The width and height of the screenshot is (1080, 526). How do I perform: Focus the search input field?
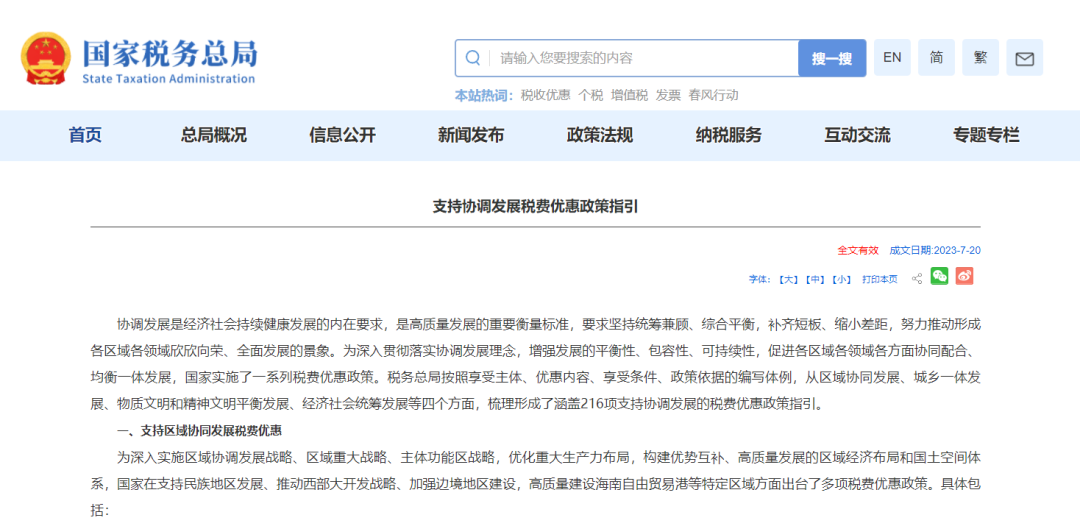click(x=640, y=58)
